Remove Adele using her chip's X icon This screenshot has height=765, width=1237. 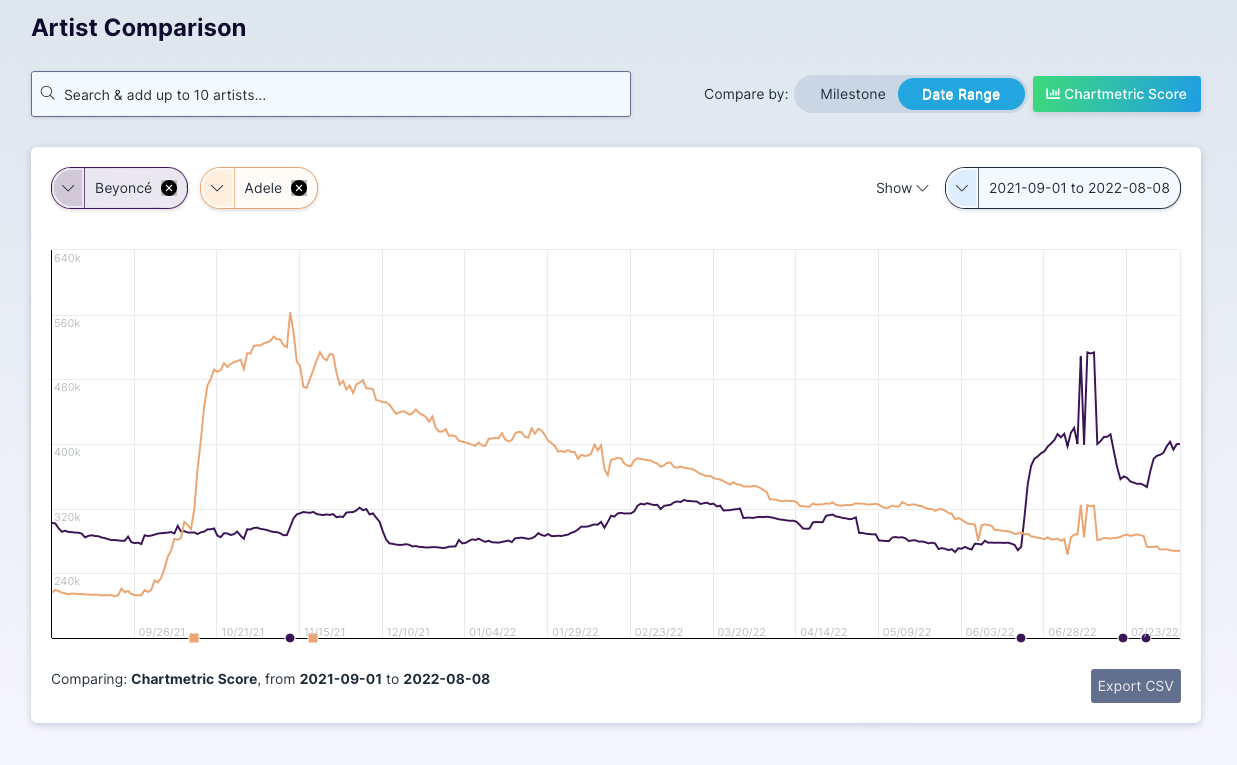(298, 188)
